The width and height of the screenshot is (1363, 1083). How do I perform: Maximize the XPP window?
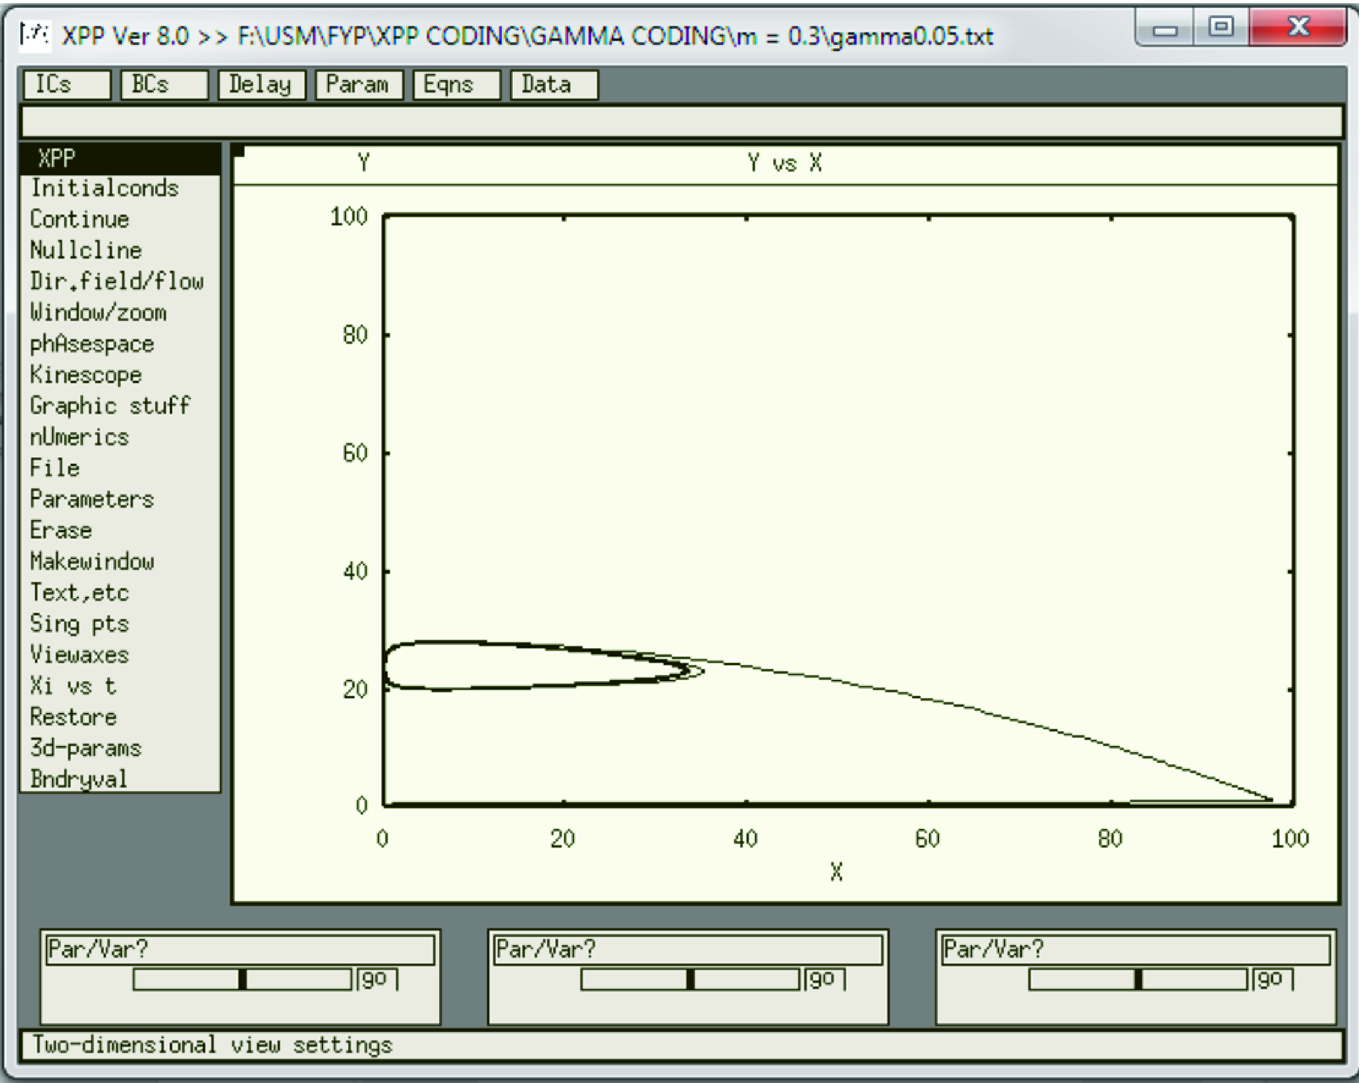click(1221, 27)
